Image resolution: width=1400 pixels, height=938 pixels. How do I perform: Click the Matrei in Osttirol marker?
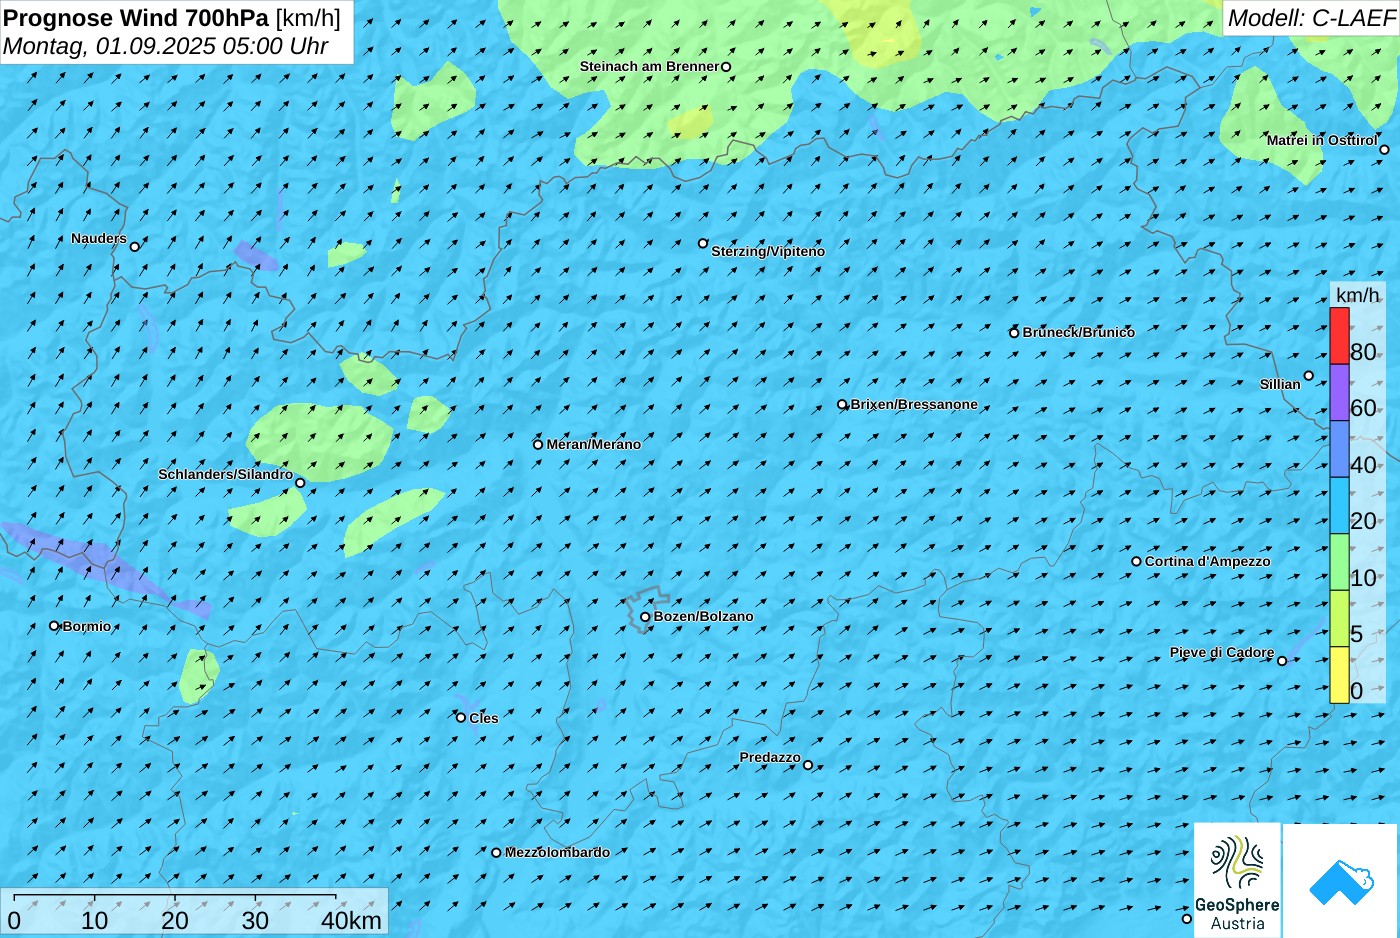1384,150
